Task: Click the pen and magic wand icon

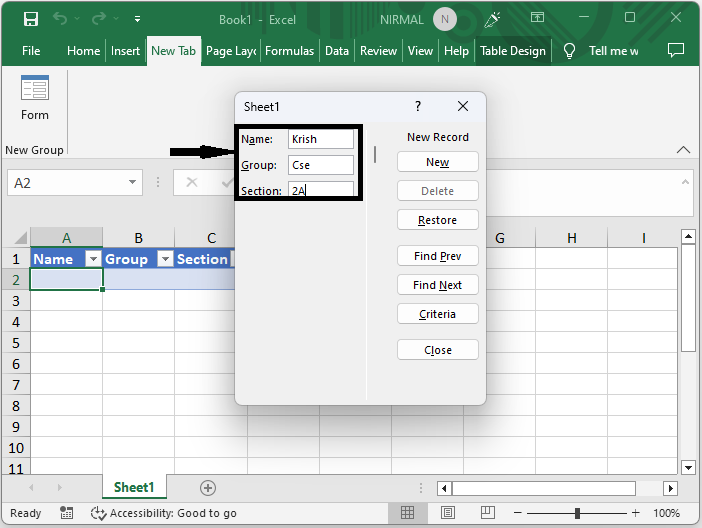Action: (x=492, y=19)
